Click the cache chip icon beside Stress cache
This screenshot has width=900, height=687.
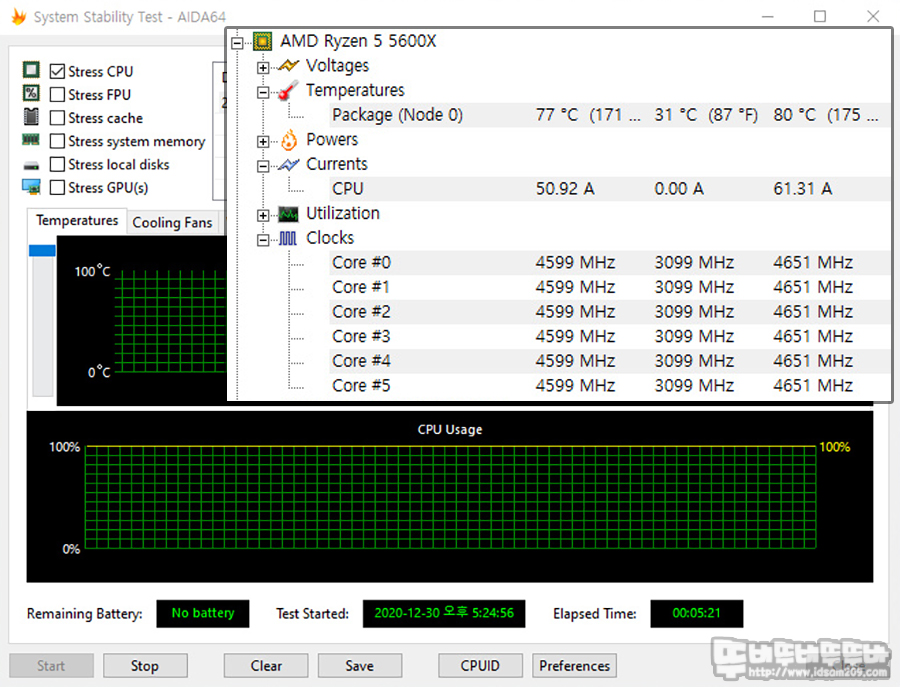click(x=31, y=117)
